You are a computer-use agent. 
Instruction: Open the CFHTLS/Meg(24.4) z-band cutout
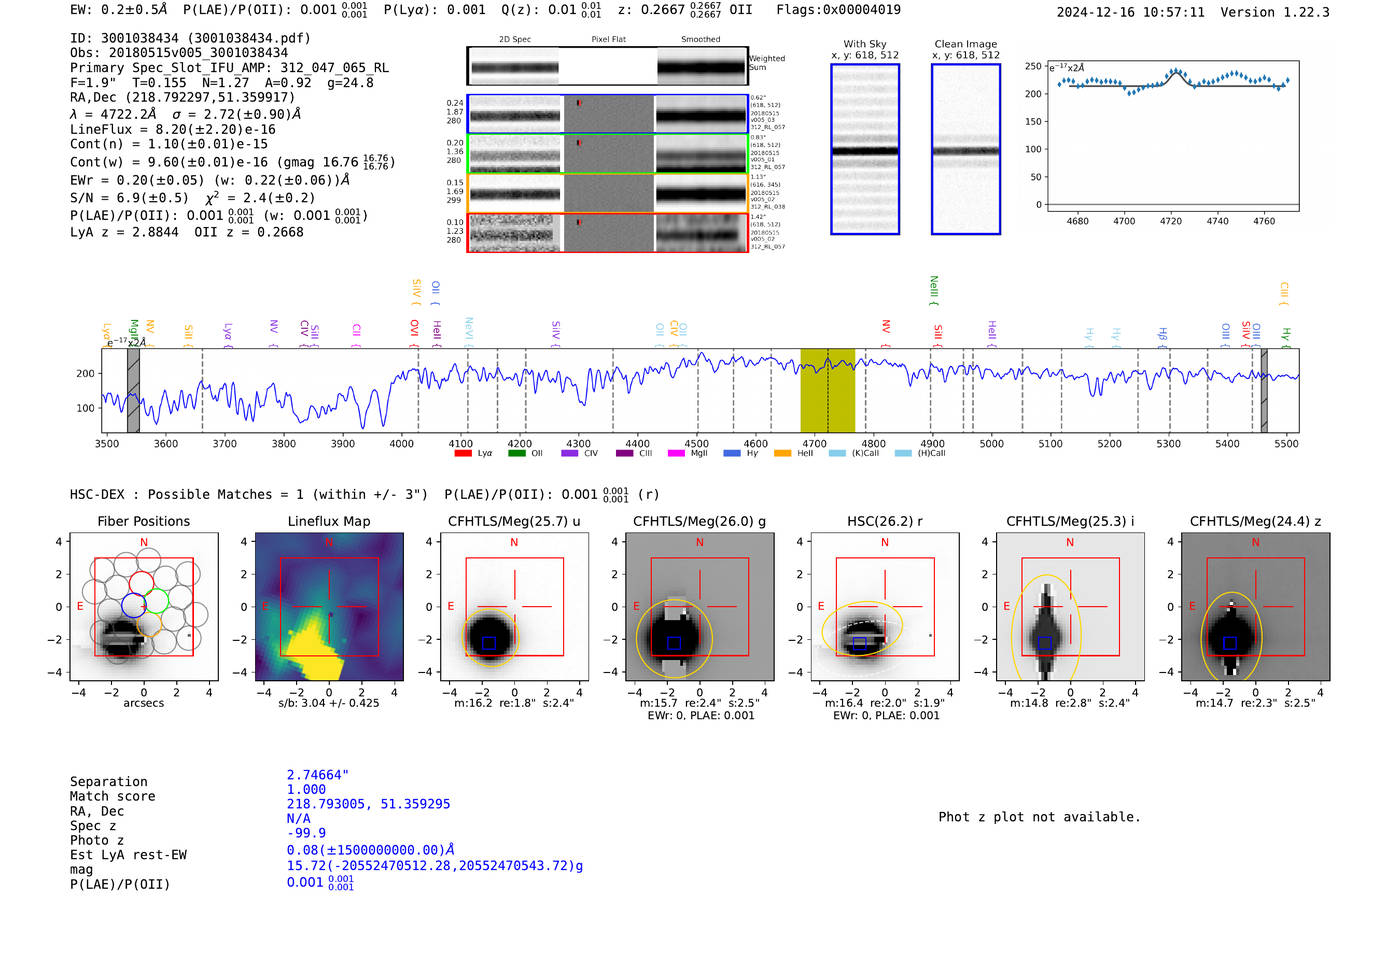[x=1256, y=607]
